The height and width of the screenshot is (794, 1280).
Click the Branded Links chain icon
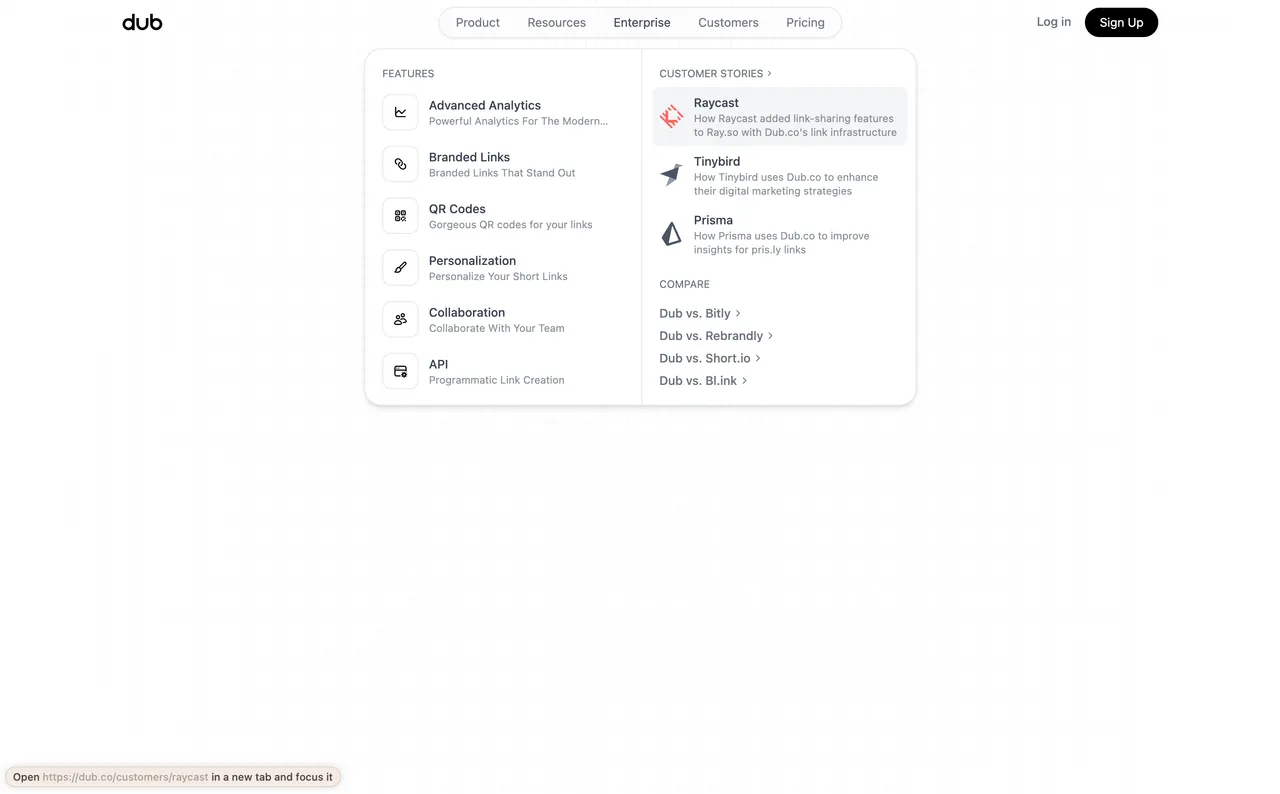[400, 164]
